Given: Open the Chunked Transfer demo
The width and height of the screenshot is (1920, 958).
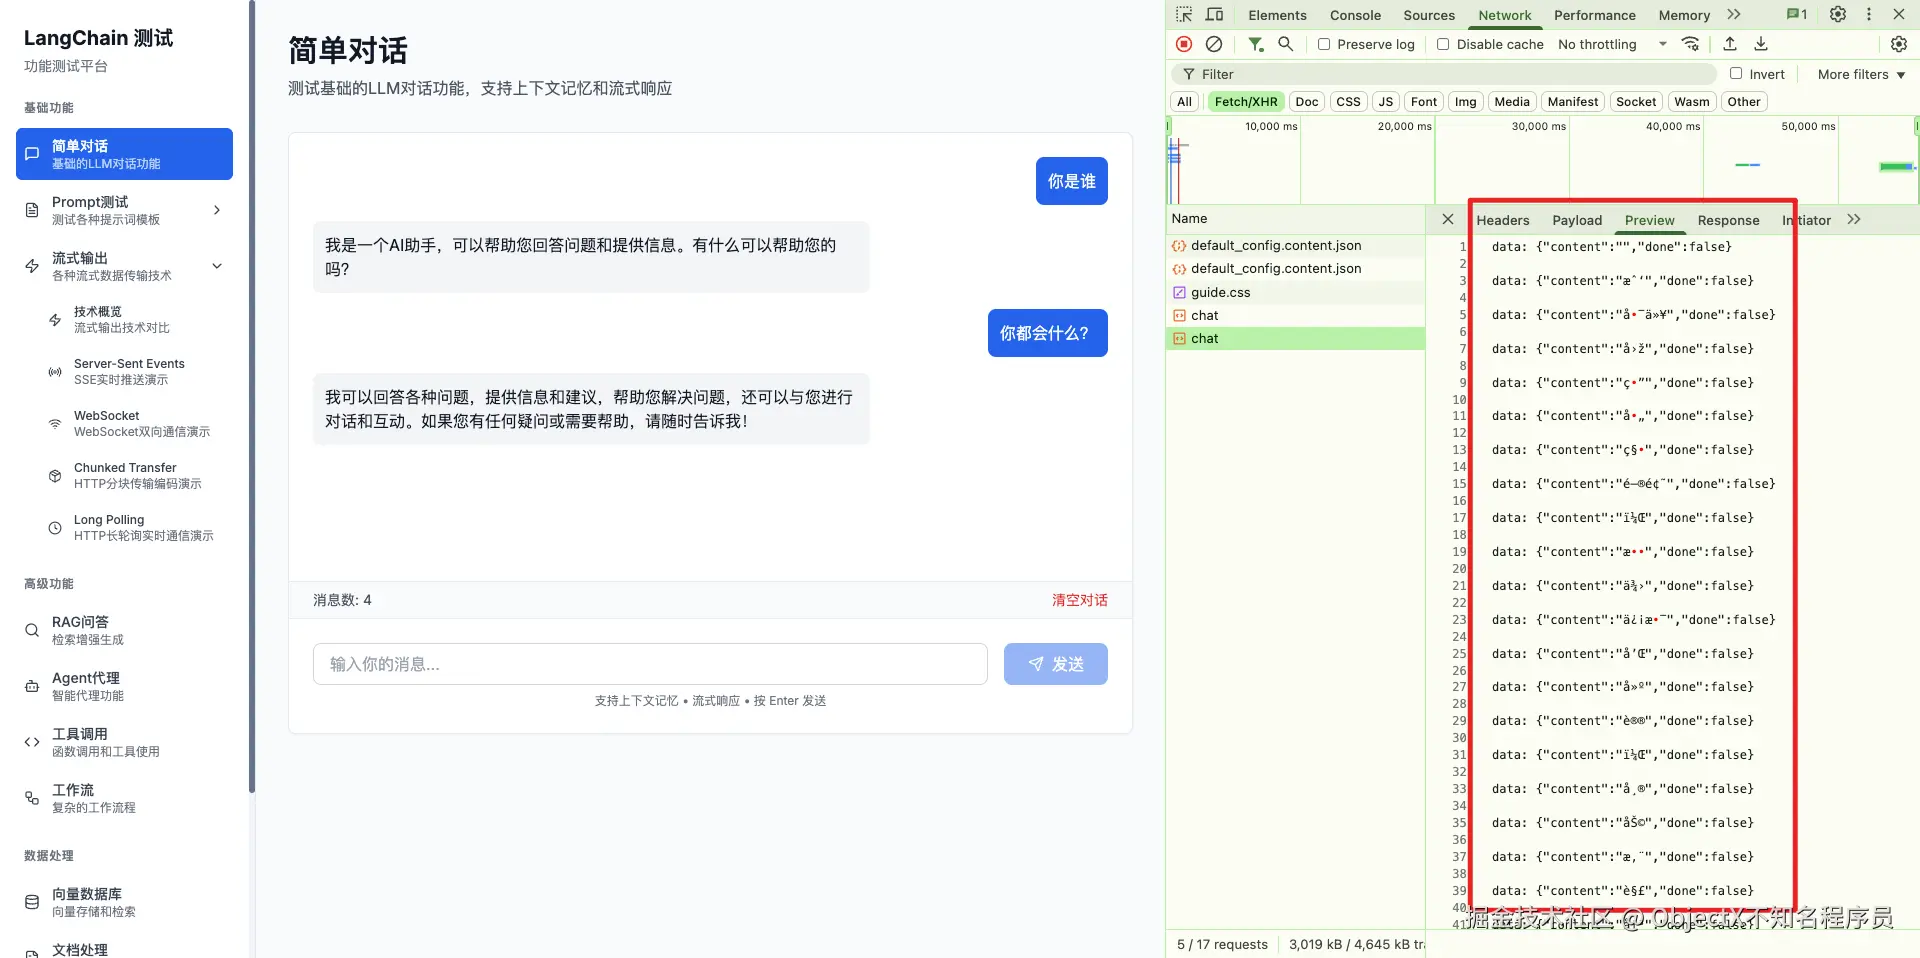Looking at the screenshot, I should pos(136,475).
